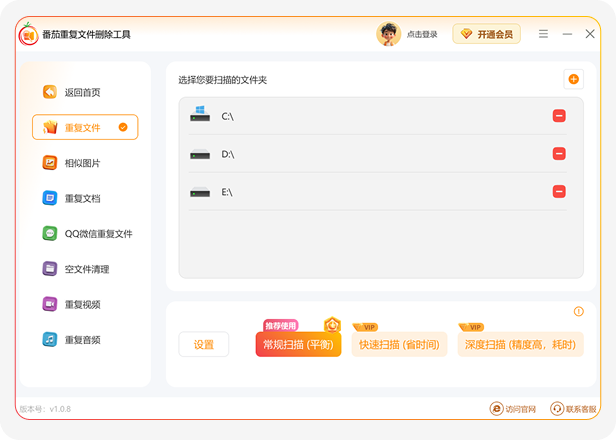Screen dimensions: 616x440
Task: Go to 返回首页 in sidebar
Action: point(82,92)
